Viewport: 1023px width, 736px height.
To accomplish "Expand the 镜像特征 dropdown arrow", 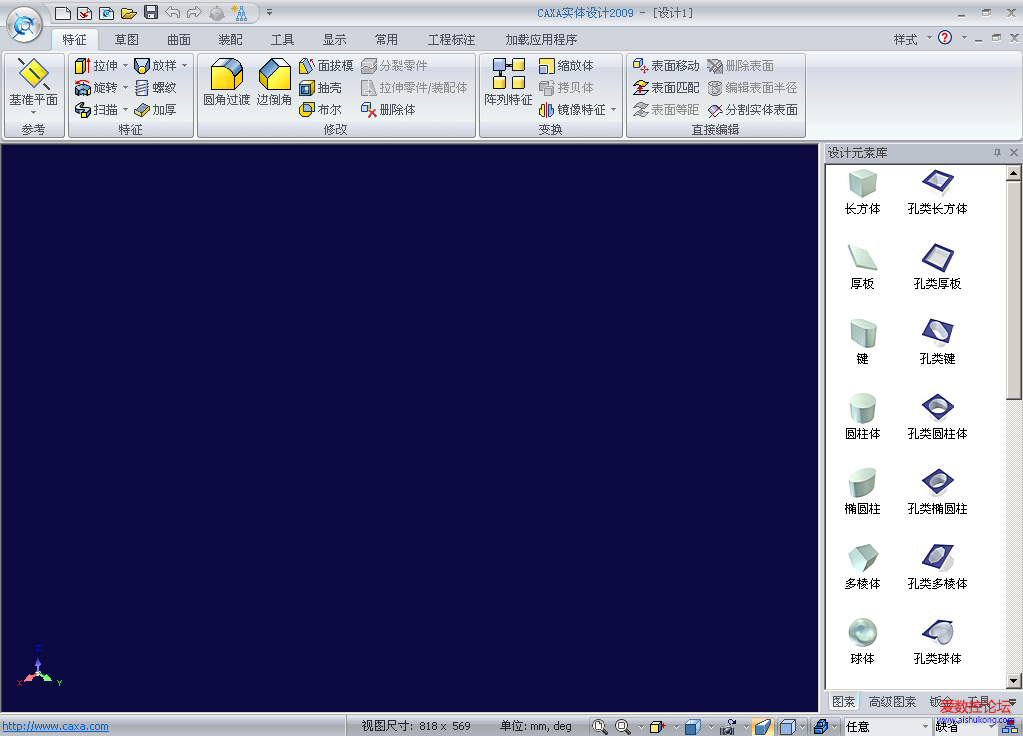I will click(613, 110).
